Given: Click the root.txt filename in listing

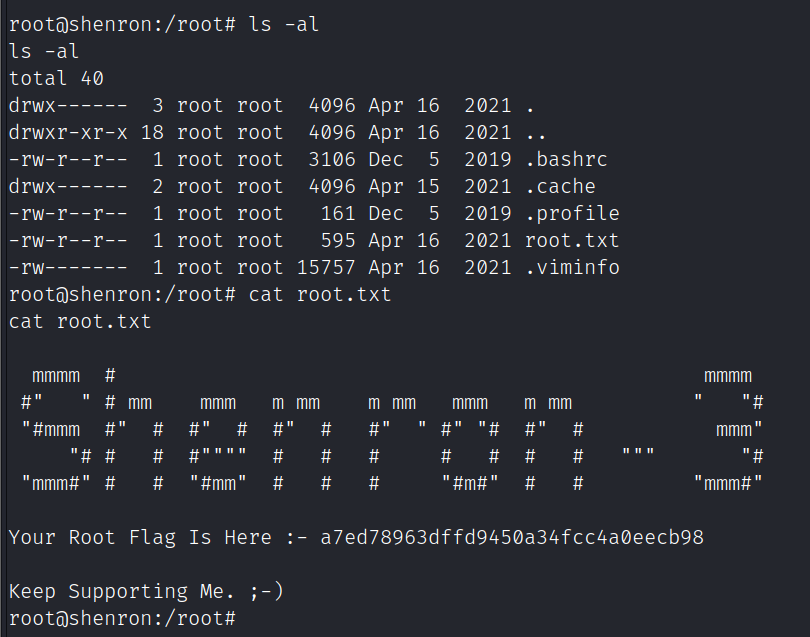Looking at the screenshot, I should (572, 241).
